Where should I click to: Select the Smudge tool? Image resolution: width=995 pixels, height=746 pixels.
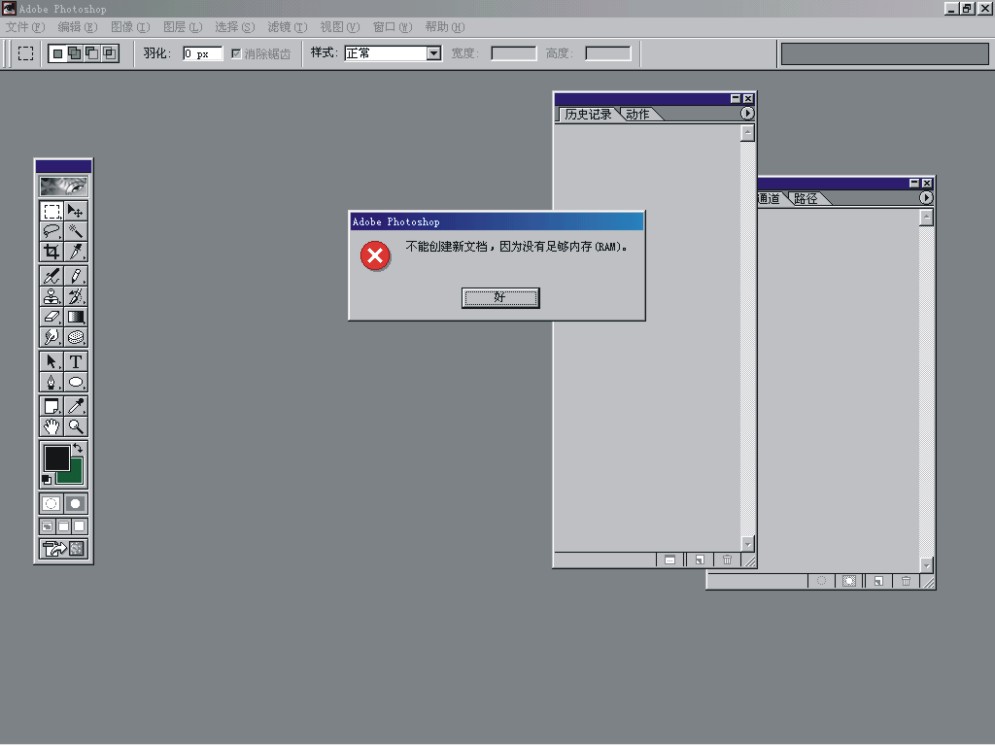coord(51,337)
